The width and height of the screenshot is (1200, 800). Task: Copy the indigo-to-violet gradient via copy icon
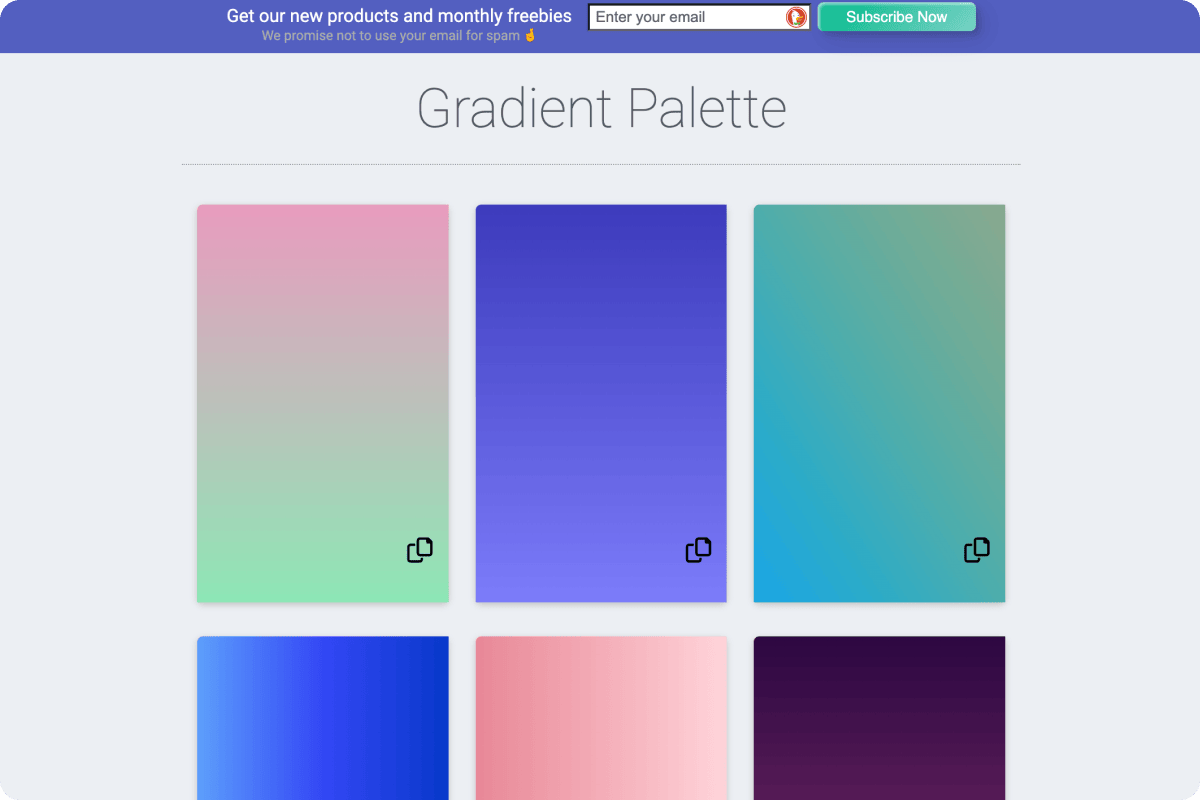point(698,550)
